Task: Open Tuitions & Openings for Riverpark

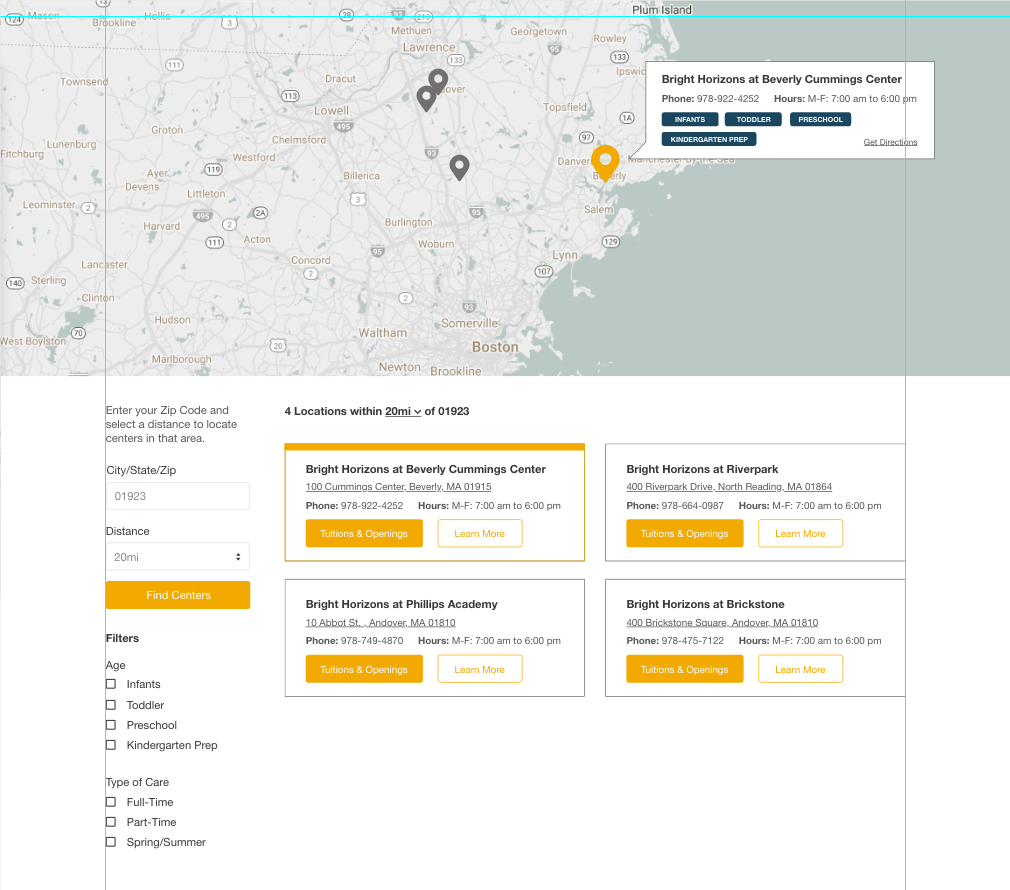Action: (685, 533)
